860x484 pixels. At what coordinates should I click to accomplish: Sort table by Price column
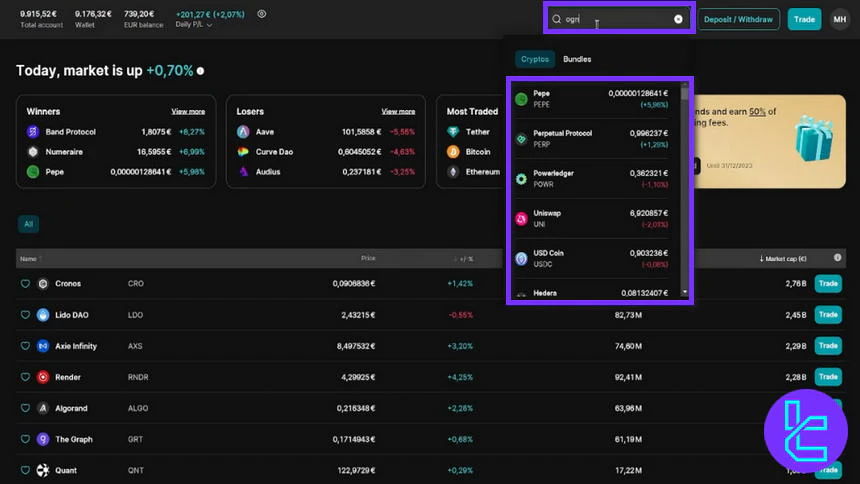click(x=368, y=258)
